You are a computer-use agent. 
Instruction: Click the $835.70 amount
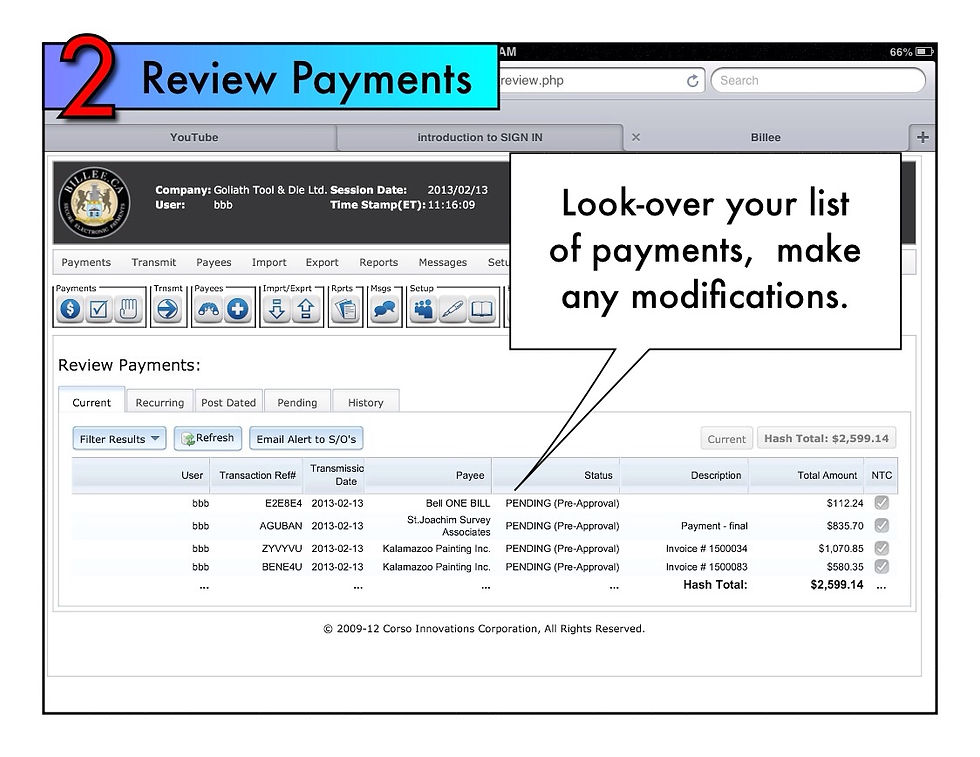coord(845,526)
